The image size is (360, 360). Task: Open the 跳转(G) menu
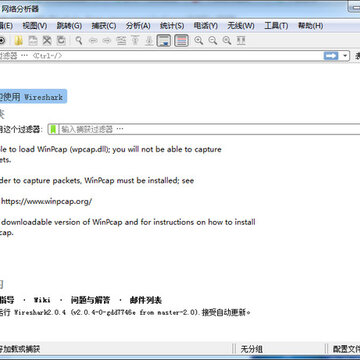69,26
